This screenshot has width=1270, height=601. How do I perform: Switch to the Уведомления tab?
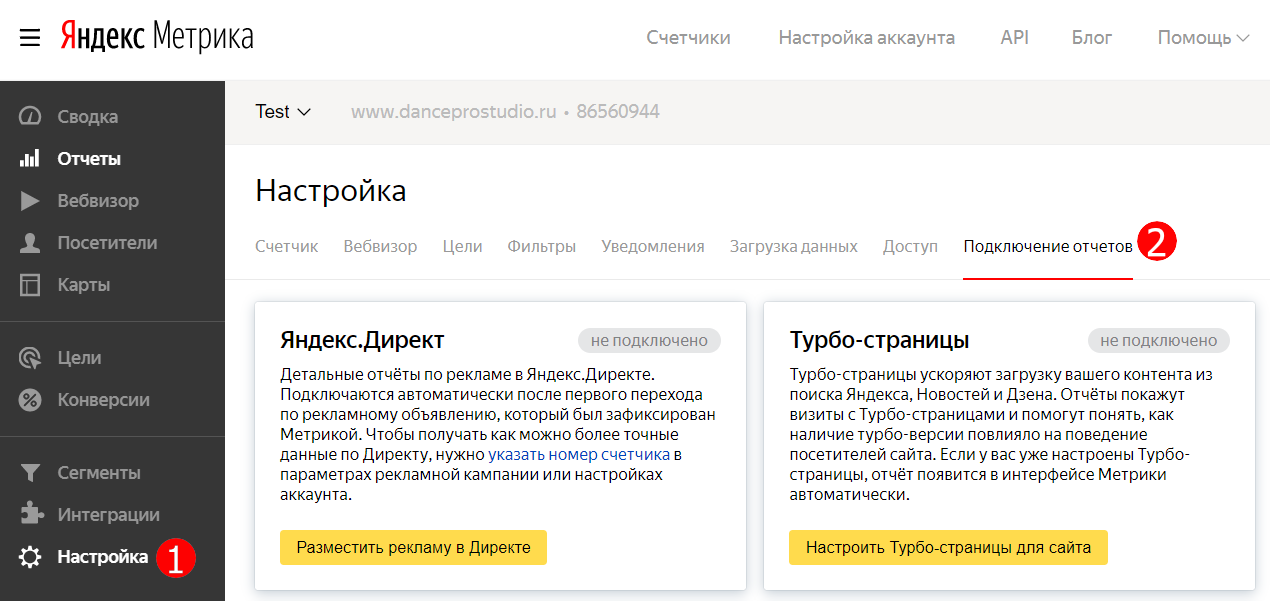(x=652, y=246)
